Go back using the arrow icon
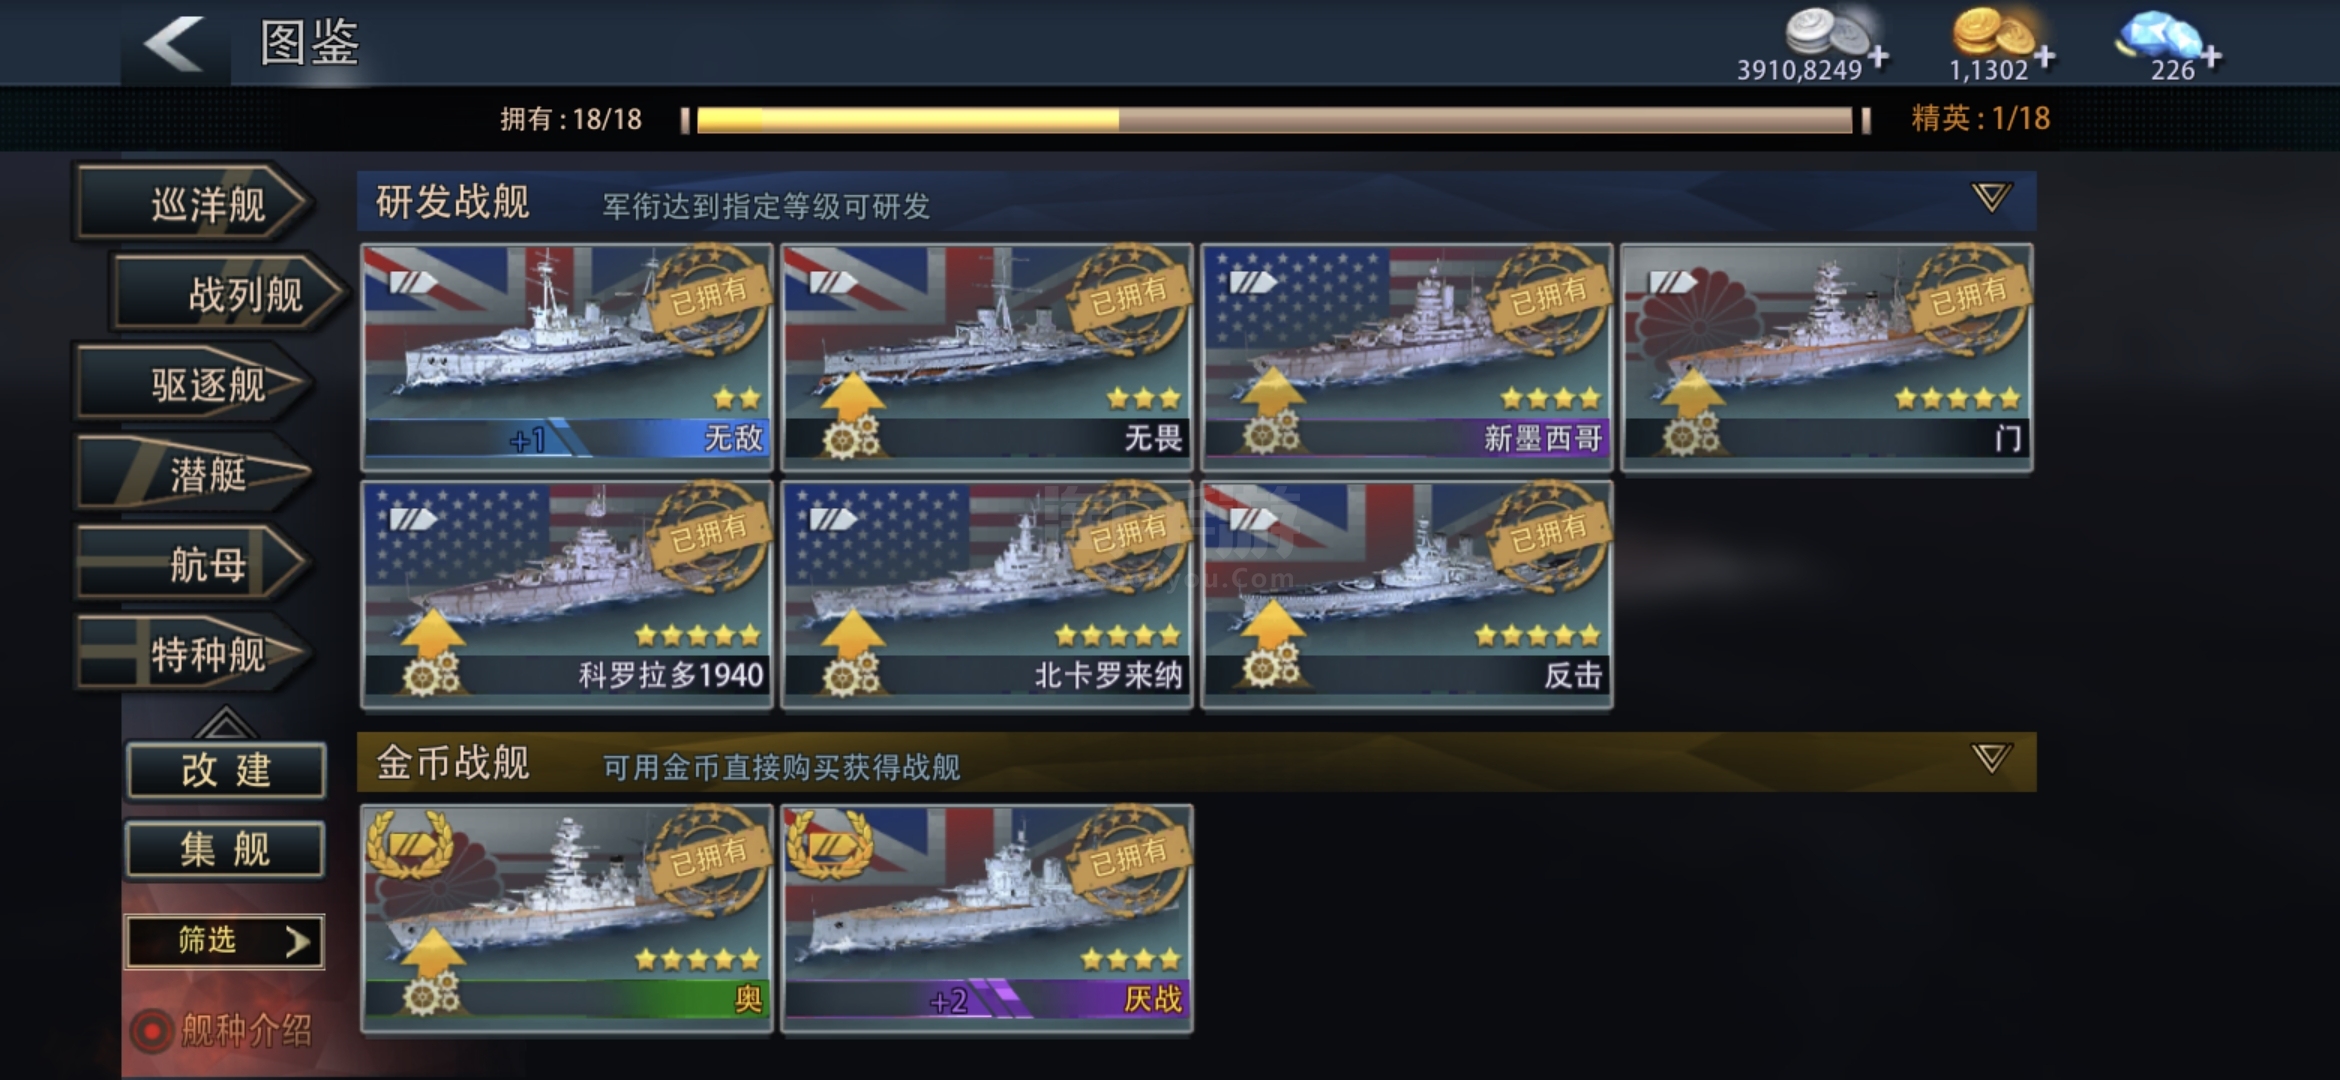 (175, 44)
